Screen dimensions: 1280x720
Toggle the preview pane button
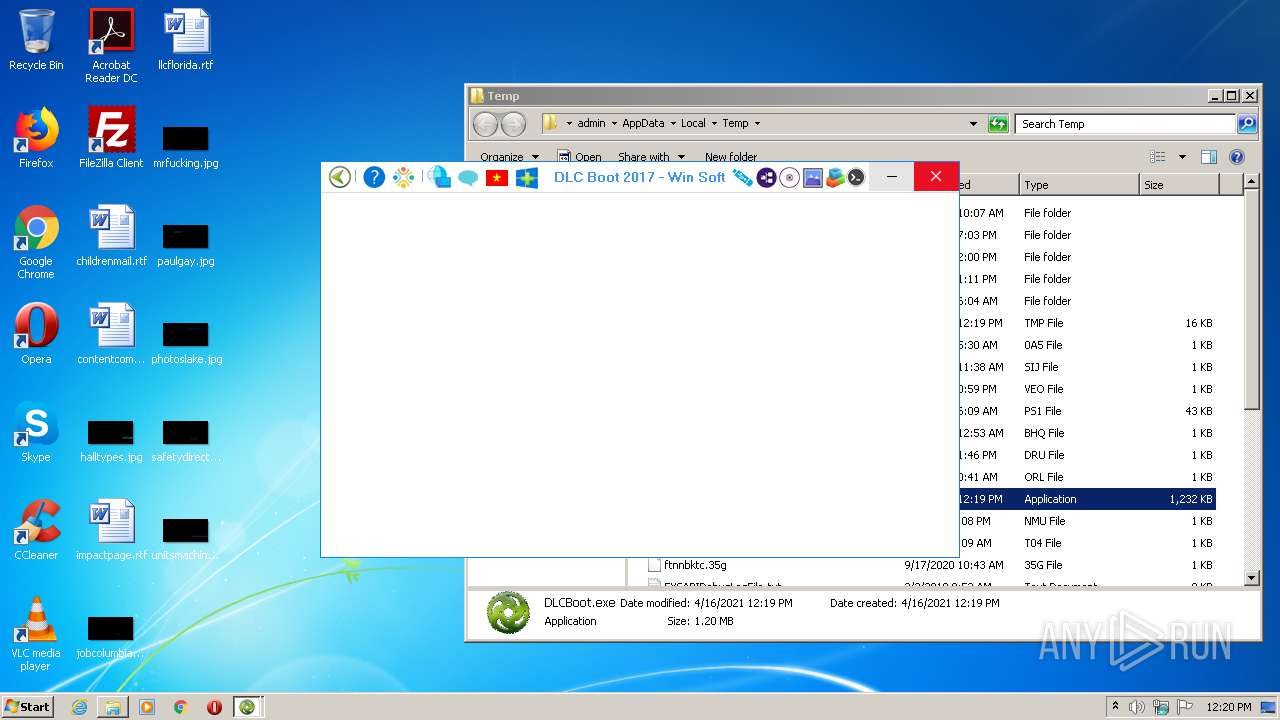(x=1209, y=157)
